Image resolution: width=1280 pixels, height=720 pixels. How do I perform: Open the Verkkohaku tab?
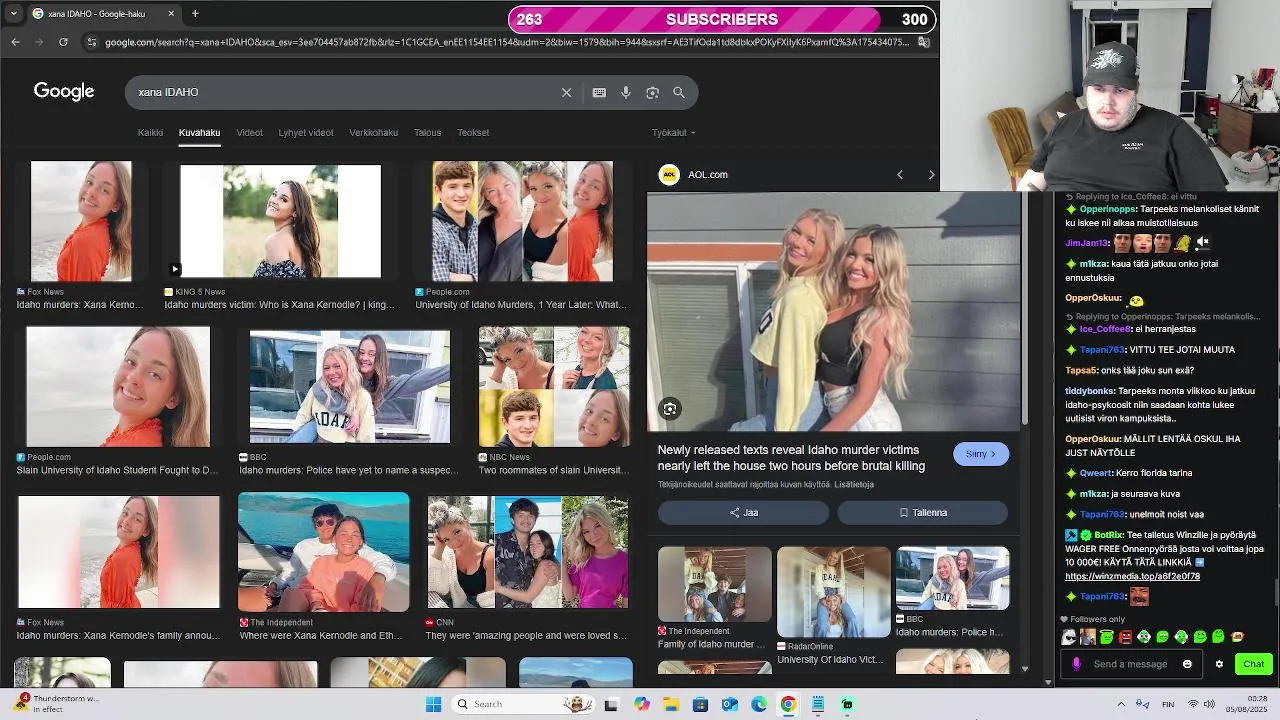pos(373,132)
